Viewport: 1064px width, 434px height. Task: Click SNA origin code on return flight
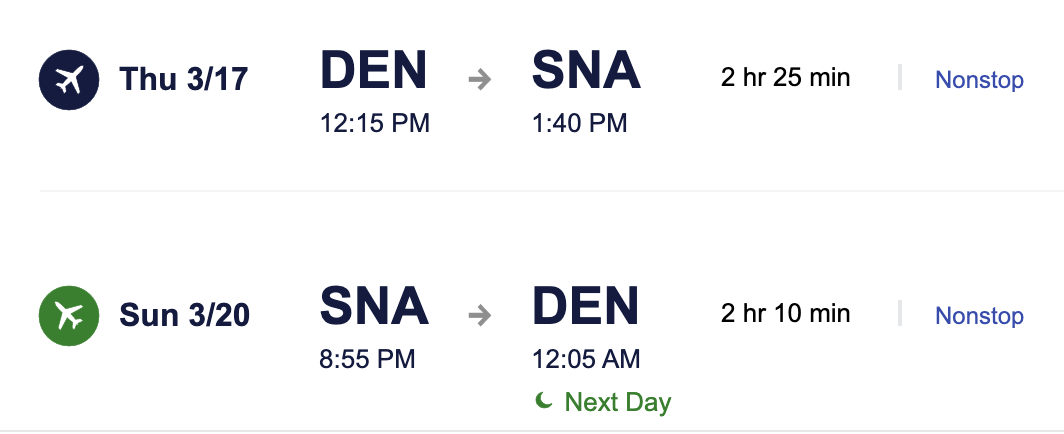click(x=374, y=306)
